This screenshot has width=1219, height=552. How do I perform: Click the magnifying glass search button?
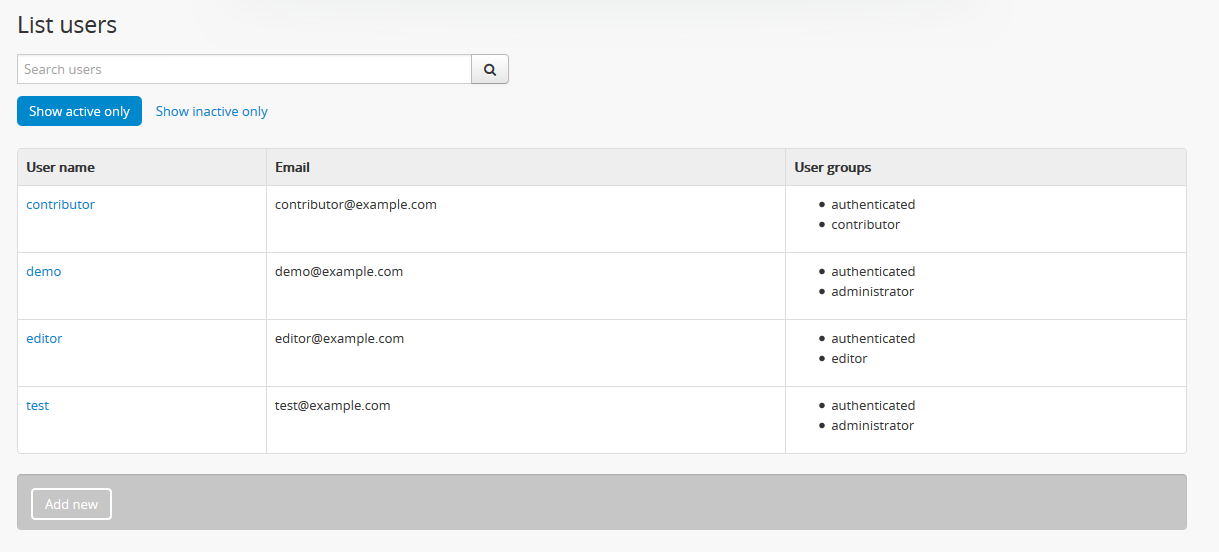coord(490,70)
